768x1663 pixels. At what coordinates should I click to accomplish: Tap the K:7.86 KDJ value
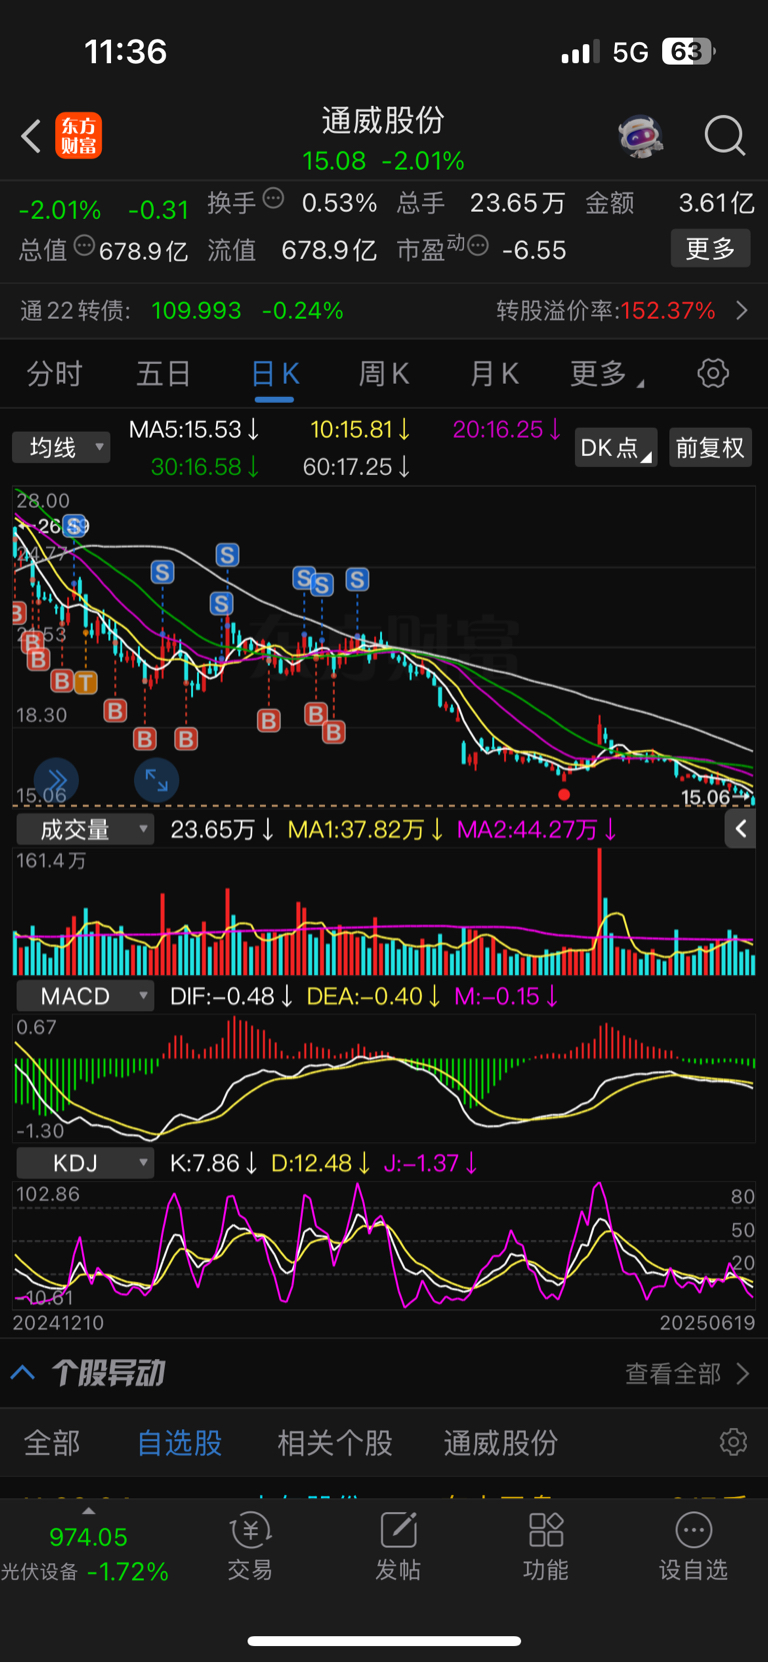pyautogui.click(x=214, y=1164)
